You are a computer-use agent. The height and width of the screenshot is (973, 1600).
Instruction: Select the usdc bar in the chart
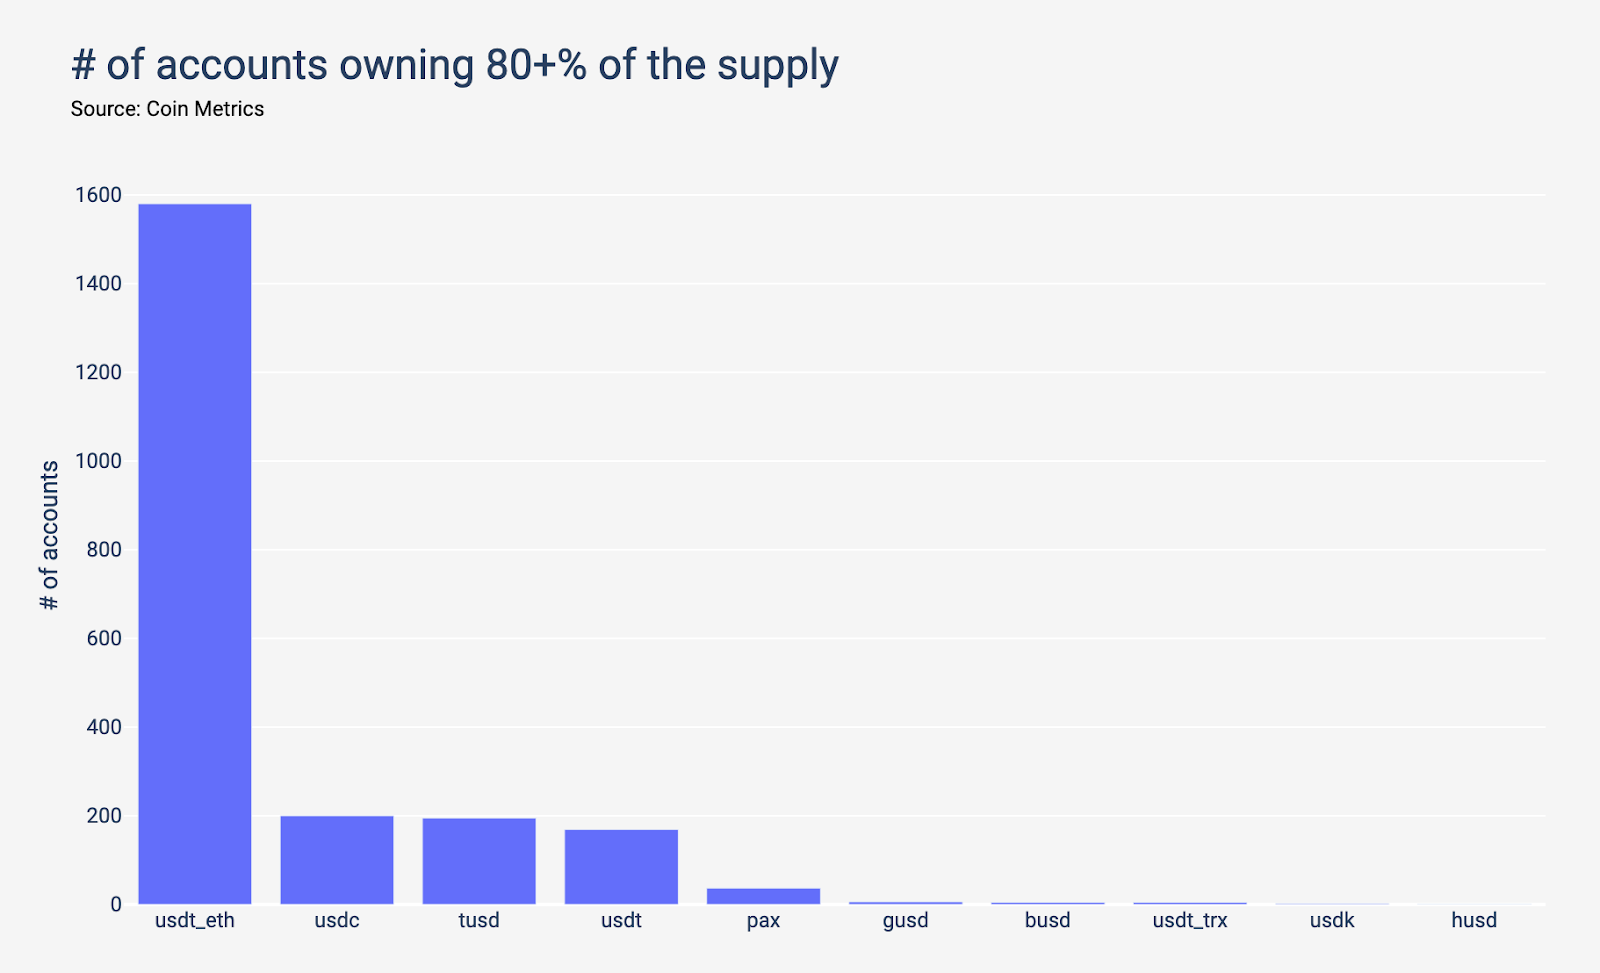pyautogui.click(x=337, y=860)
